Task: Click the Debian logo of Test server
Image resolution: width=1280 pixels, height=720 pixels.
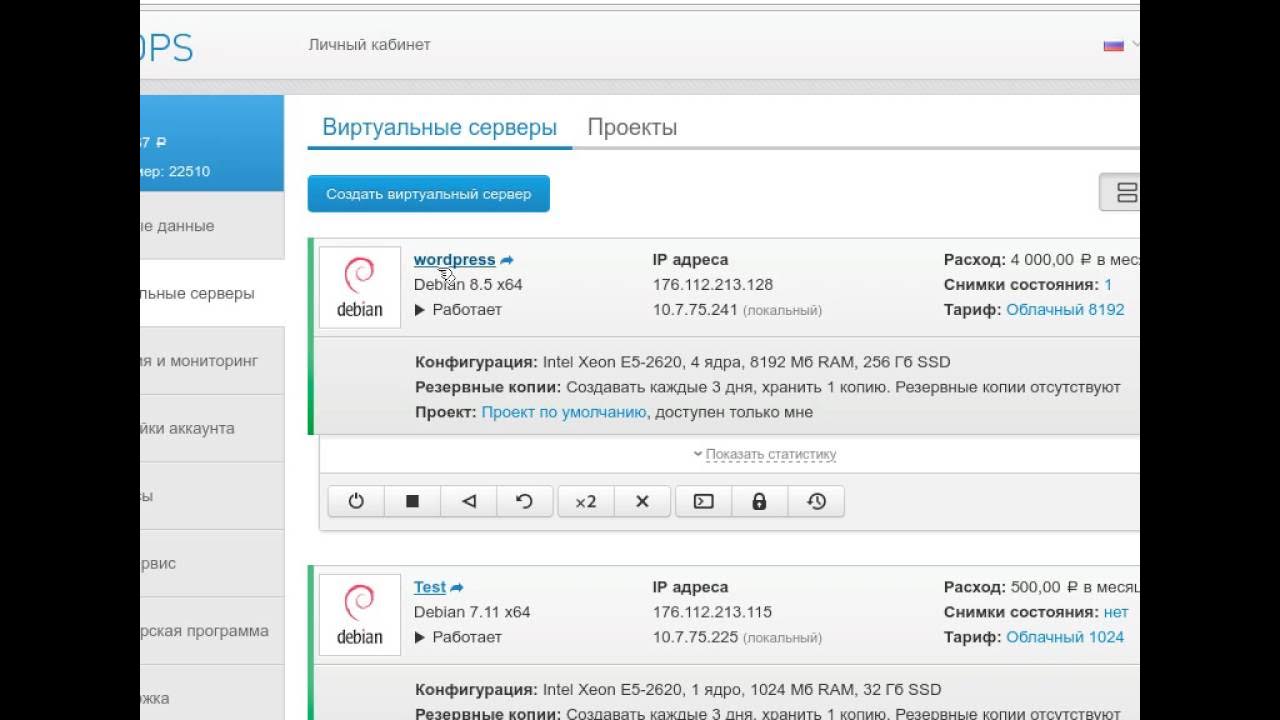Action: 360,615
